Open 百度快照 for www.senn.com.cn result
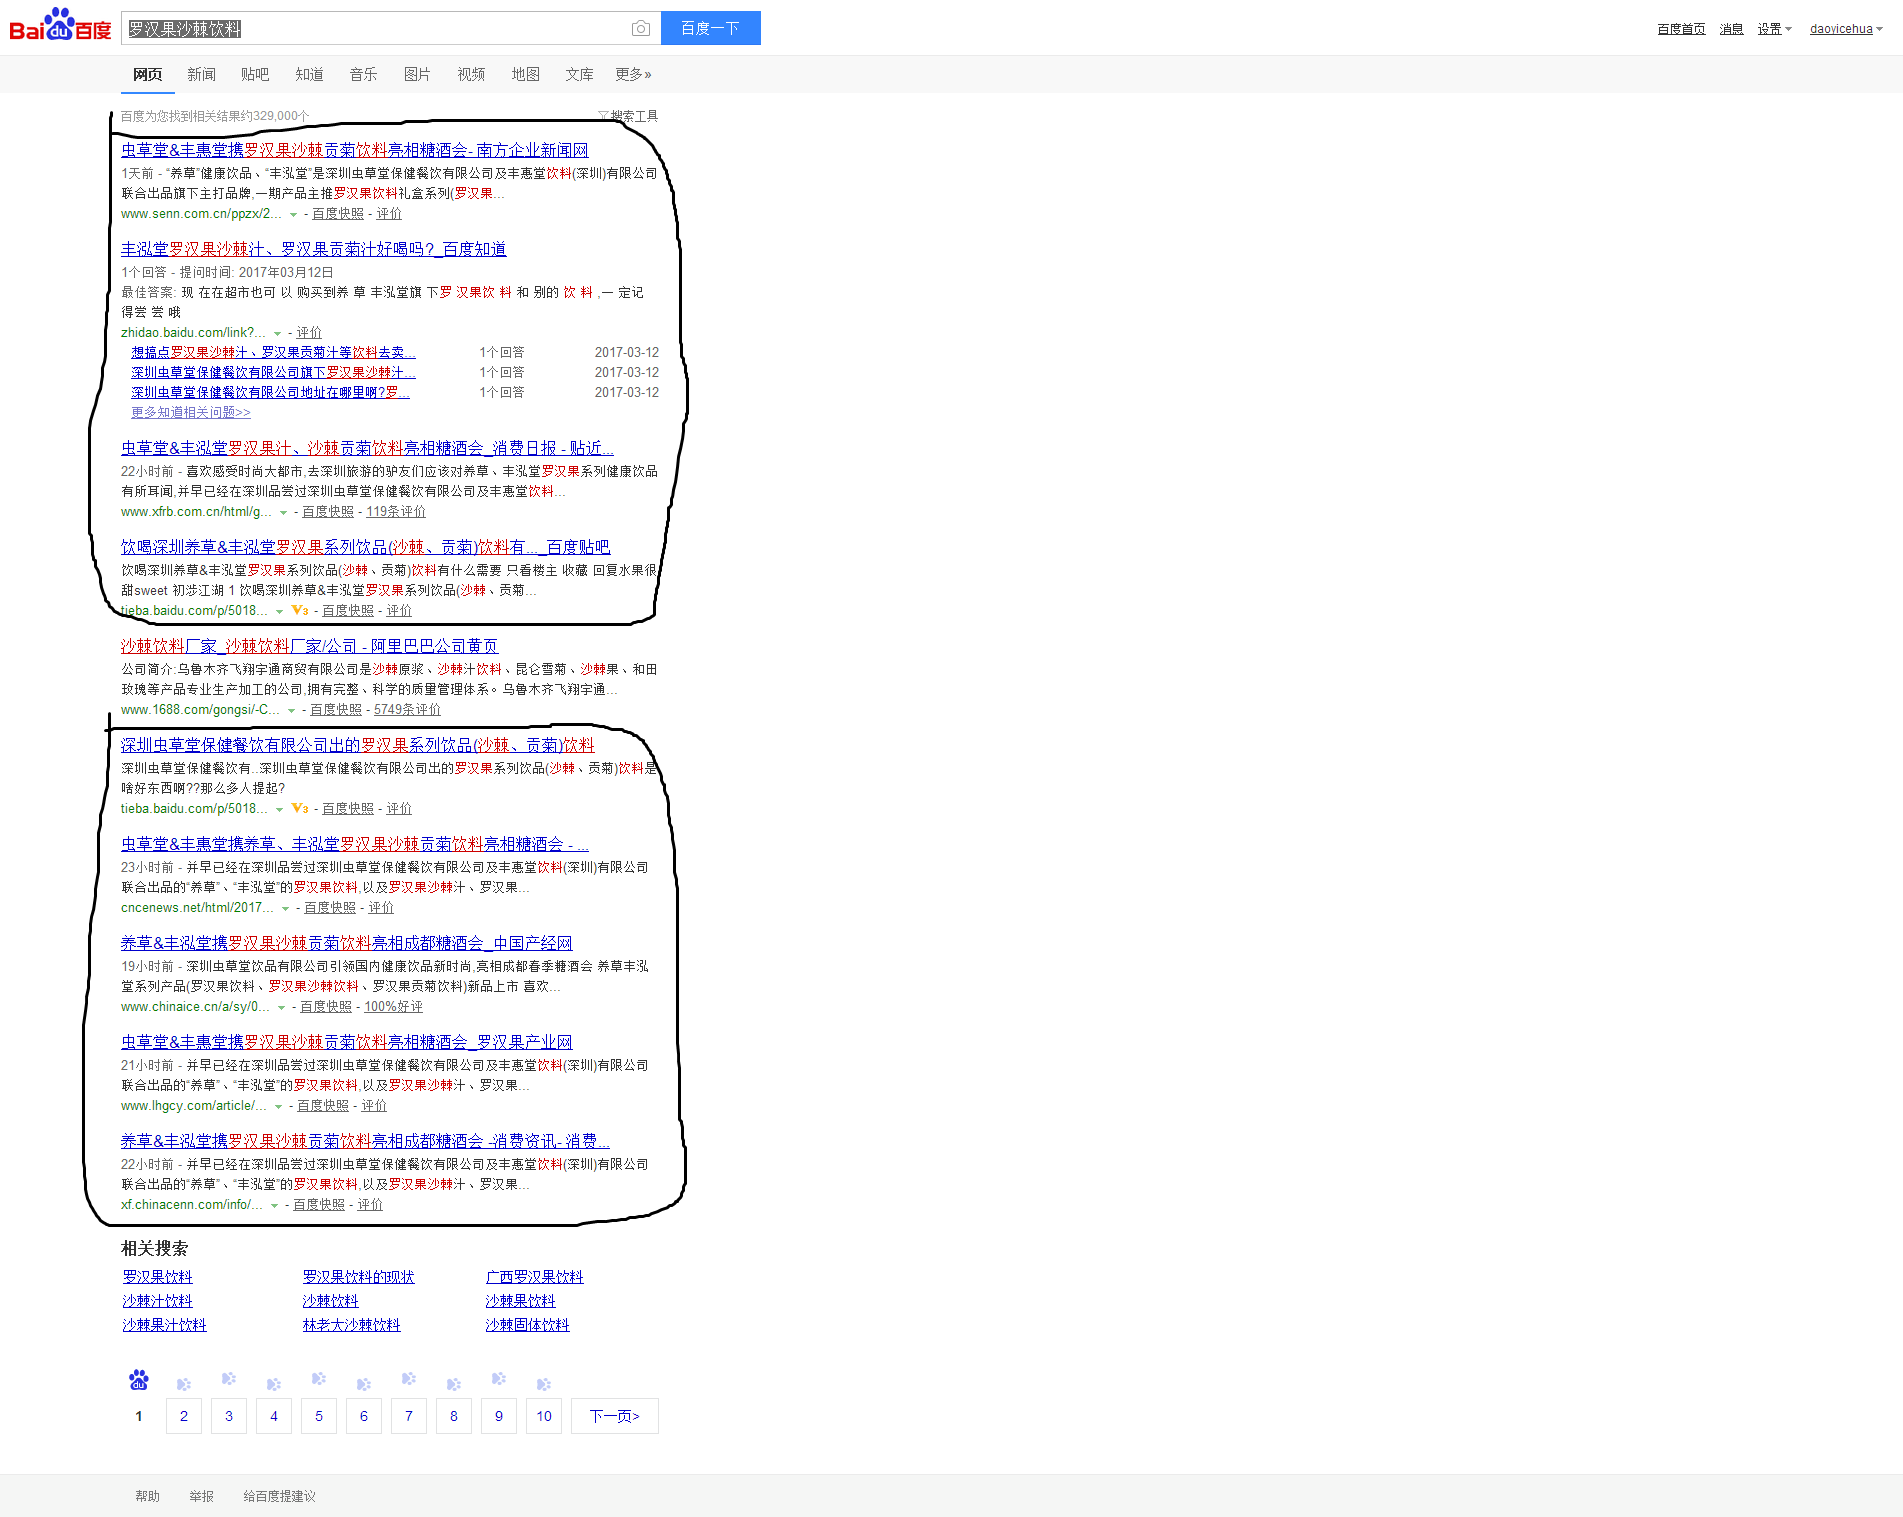Image resolution: width=1903 pixels, height=1517 pixels. click(x=338, y=214)
